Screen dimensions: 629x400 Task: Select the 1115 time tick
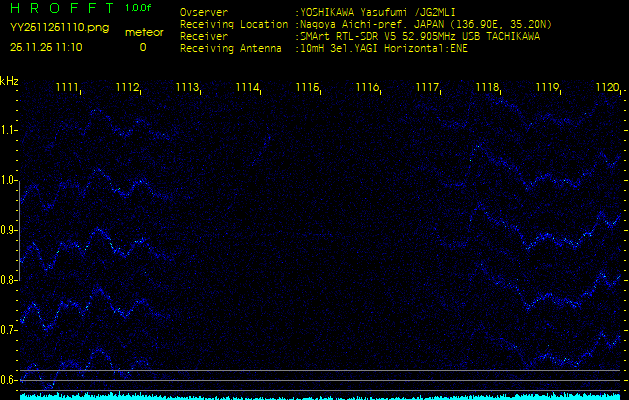(x=307, y=88)
